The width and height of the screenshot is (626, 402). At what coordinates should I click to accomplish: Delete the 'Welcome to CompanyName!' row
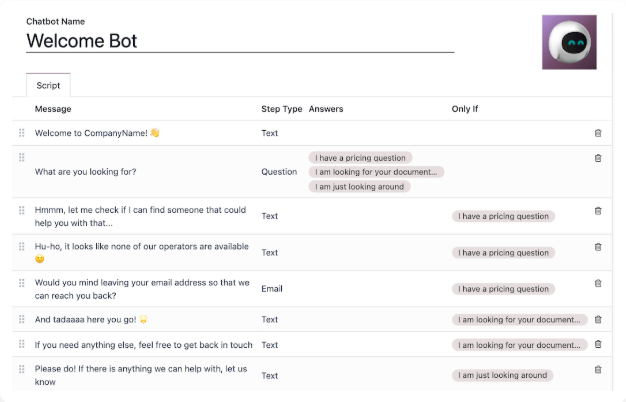tap(598, 132)
